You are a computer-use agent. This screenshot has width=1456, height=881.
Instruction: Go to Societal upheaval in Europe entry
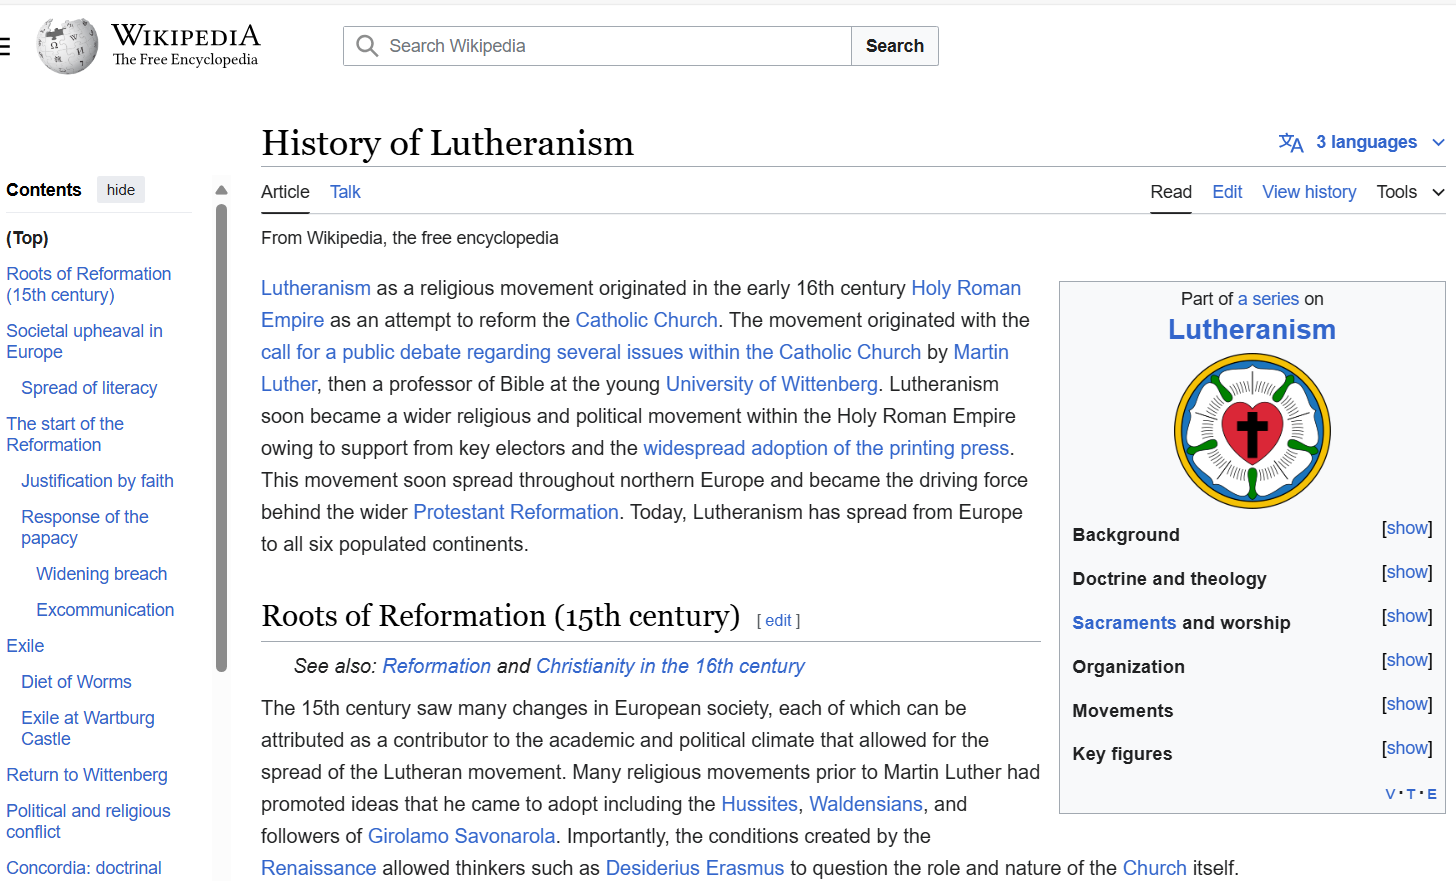84,341
